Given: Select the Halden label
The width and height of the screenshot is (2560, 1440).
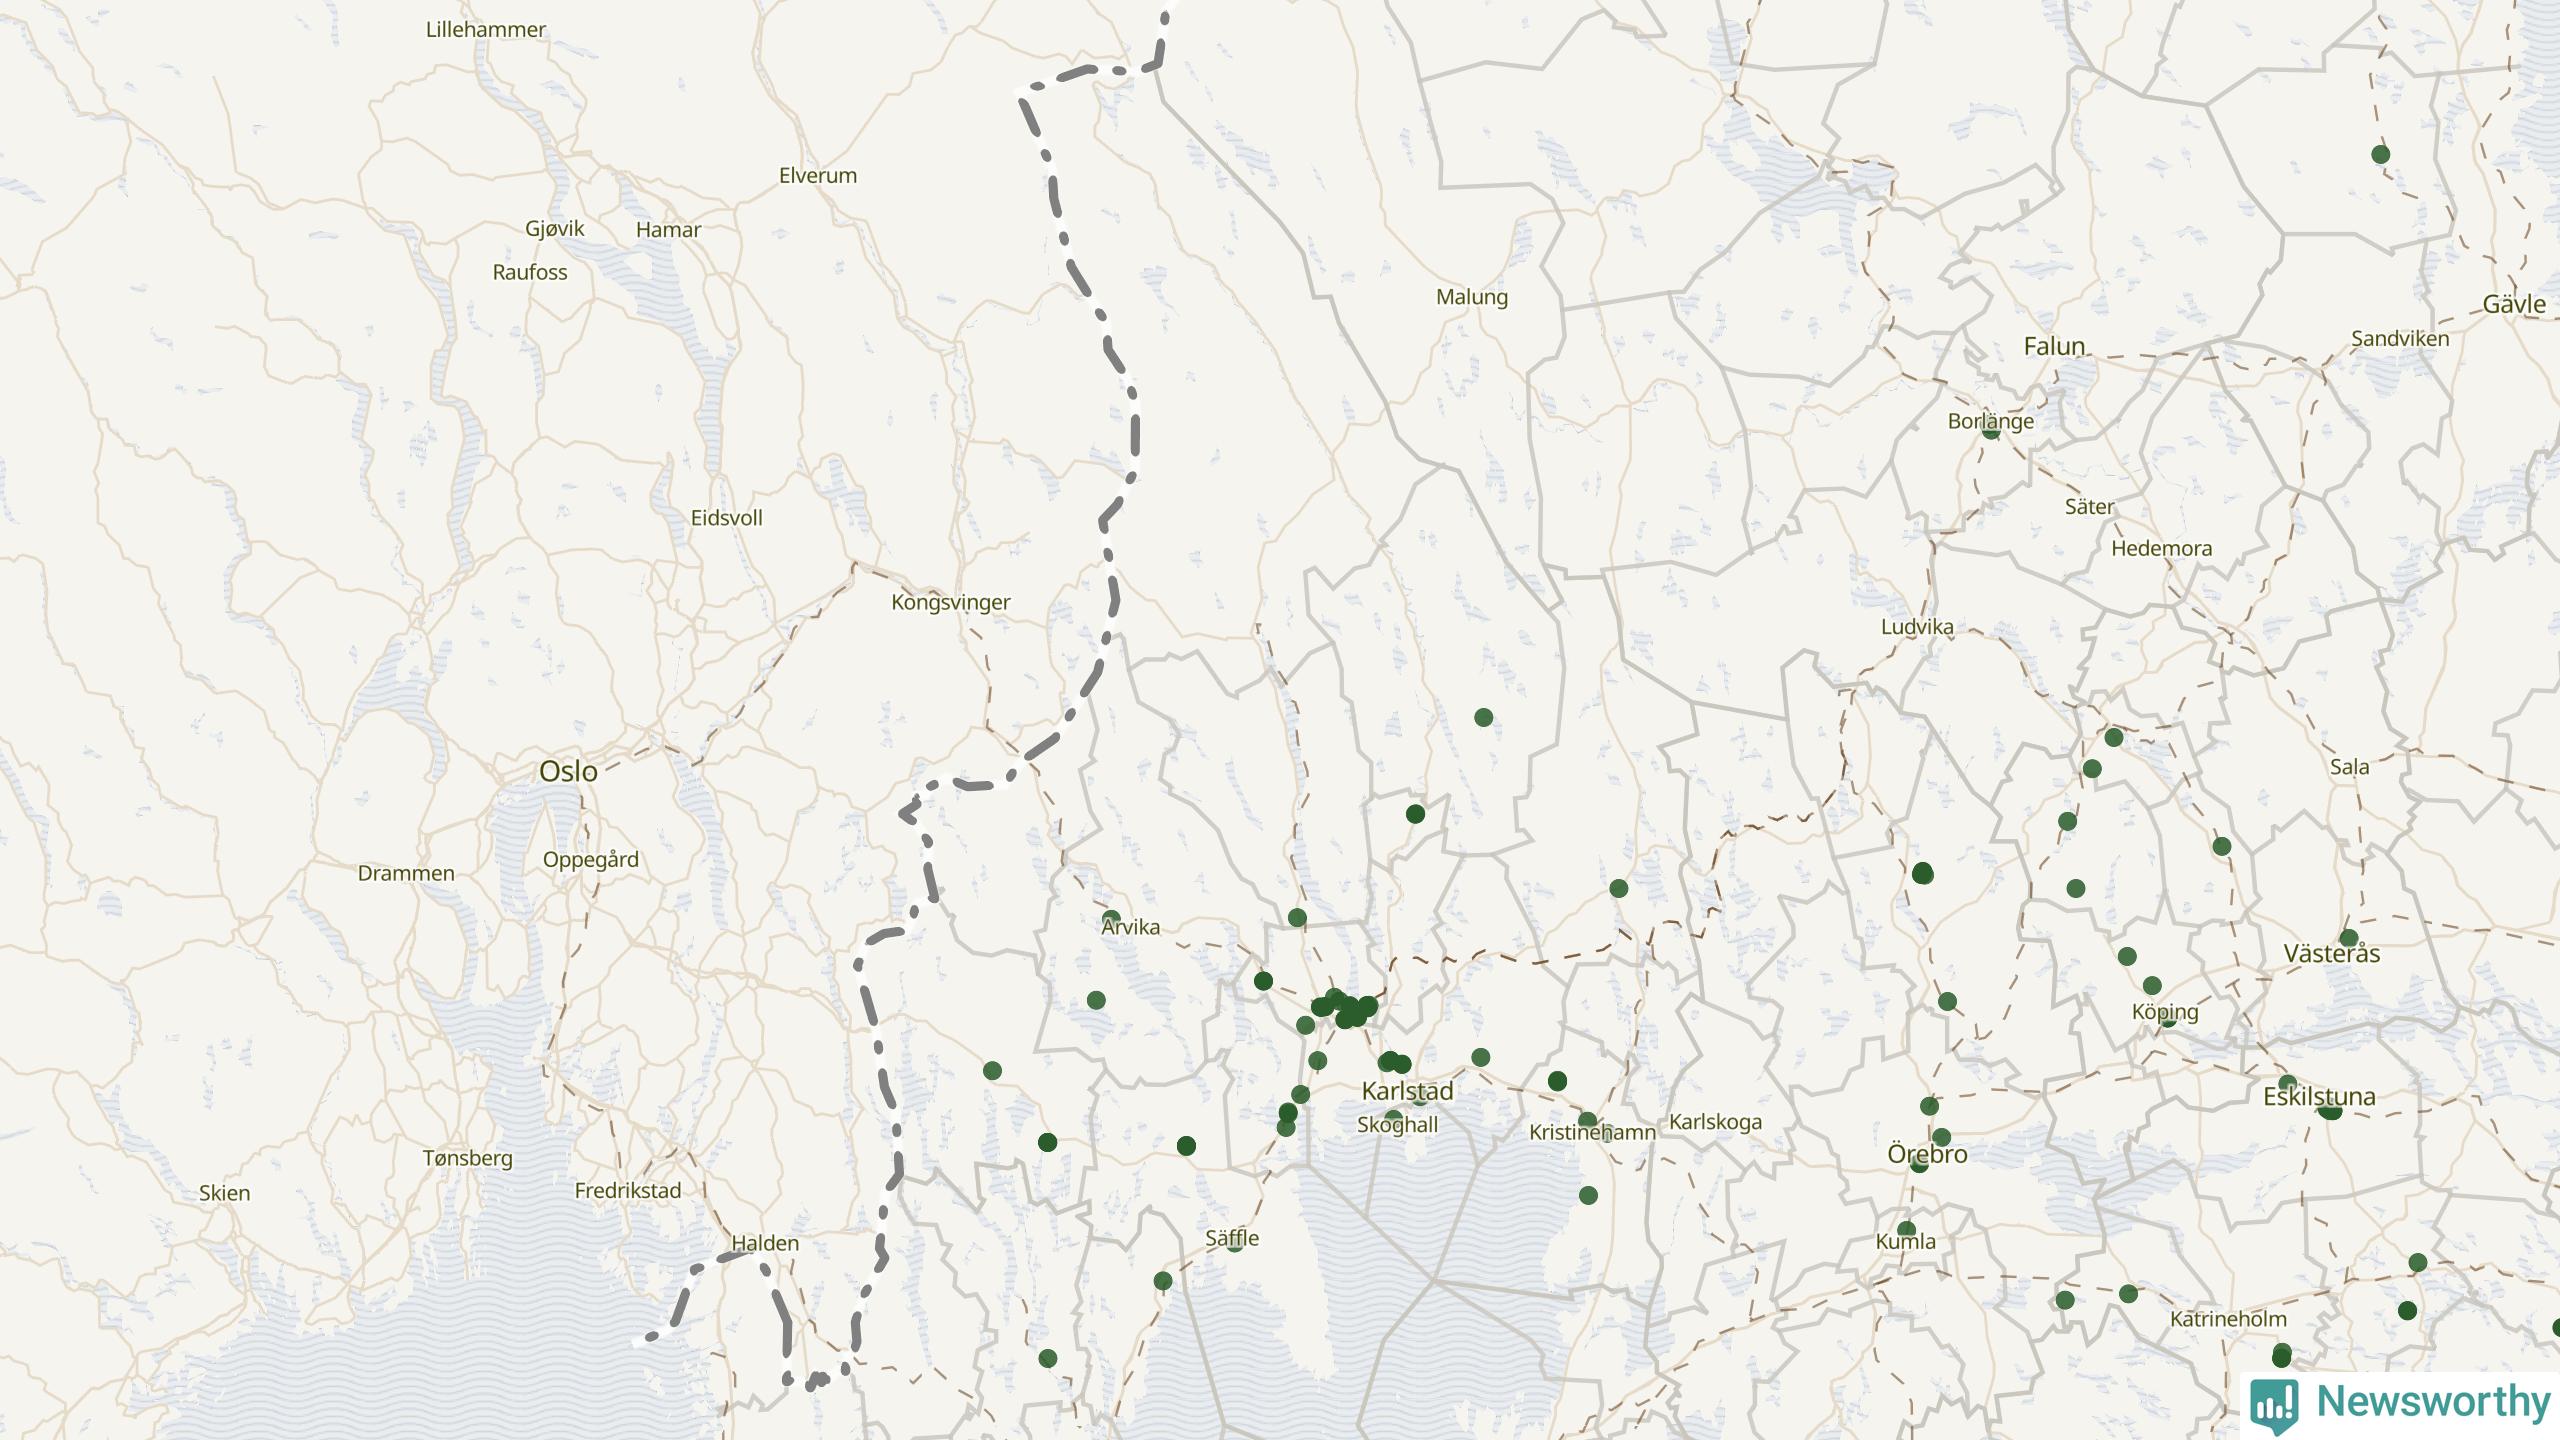Looking at the screenshot, I should (766, 1244).
